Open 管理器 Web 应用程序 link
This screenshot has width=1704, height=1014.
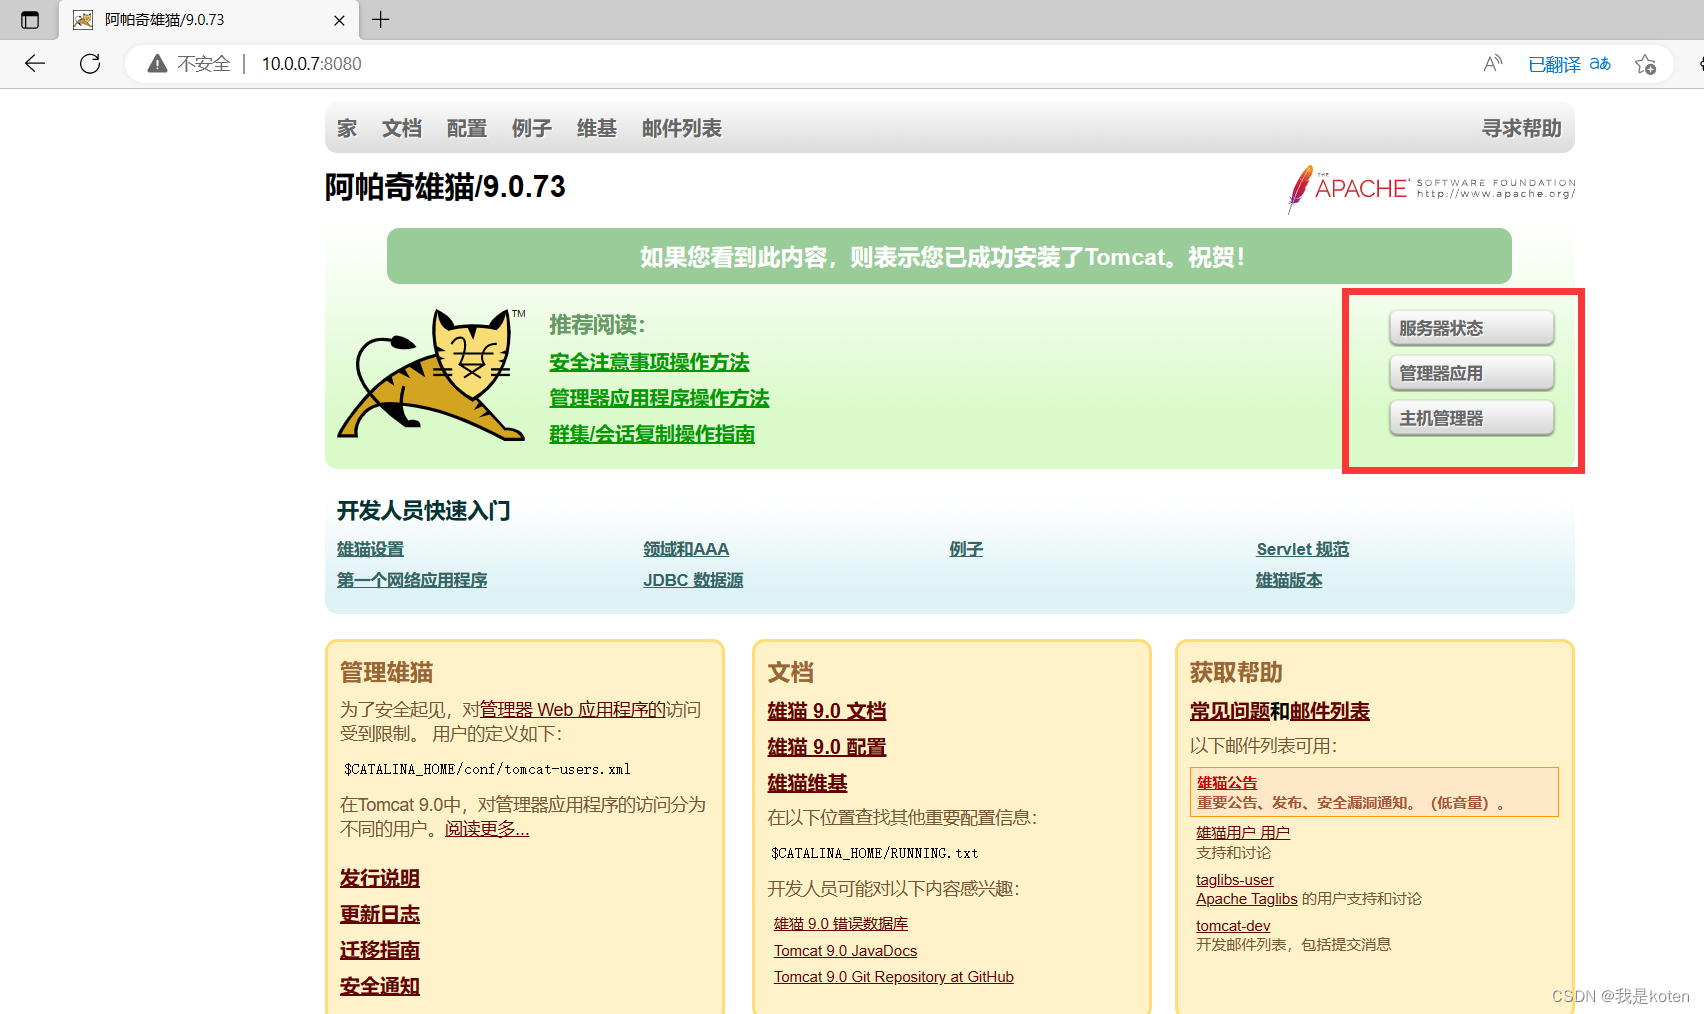(x=573, y=709)
